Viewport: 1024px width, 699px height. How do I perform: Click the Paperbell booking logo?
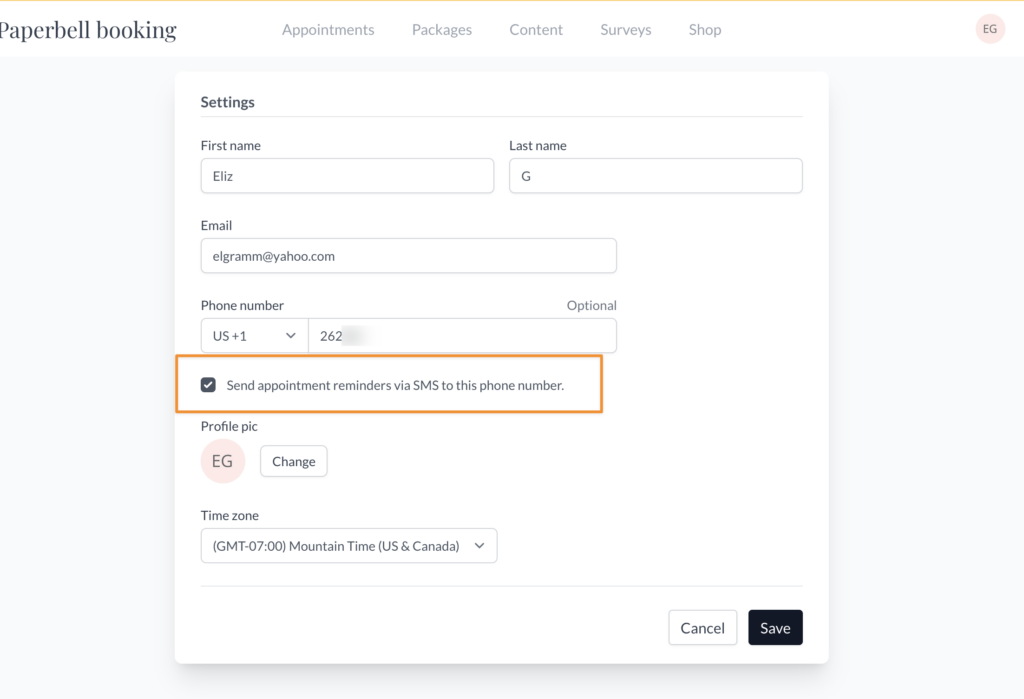click(x=88, y=30)
